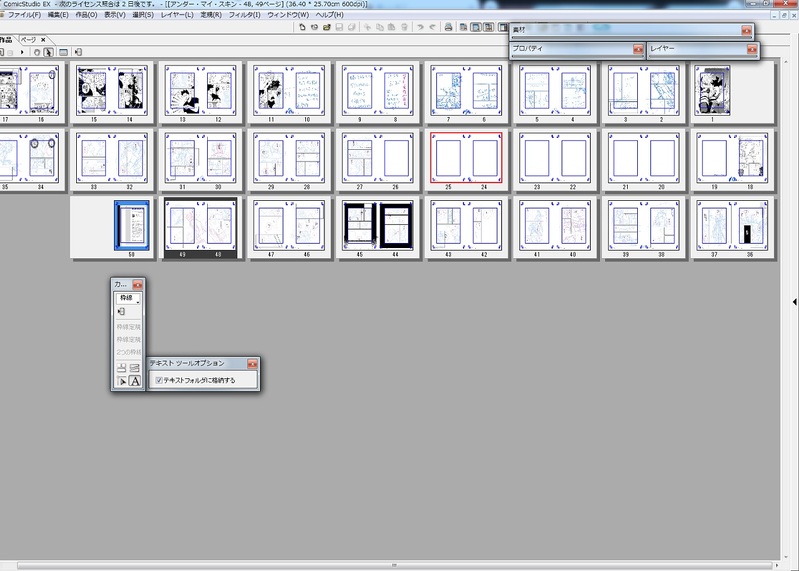799x571 pixels.
Task: Open the 枠線 dropdown in the small palette
Action: click(128, 298)
